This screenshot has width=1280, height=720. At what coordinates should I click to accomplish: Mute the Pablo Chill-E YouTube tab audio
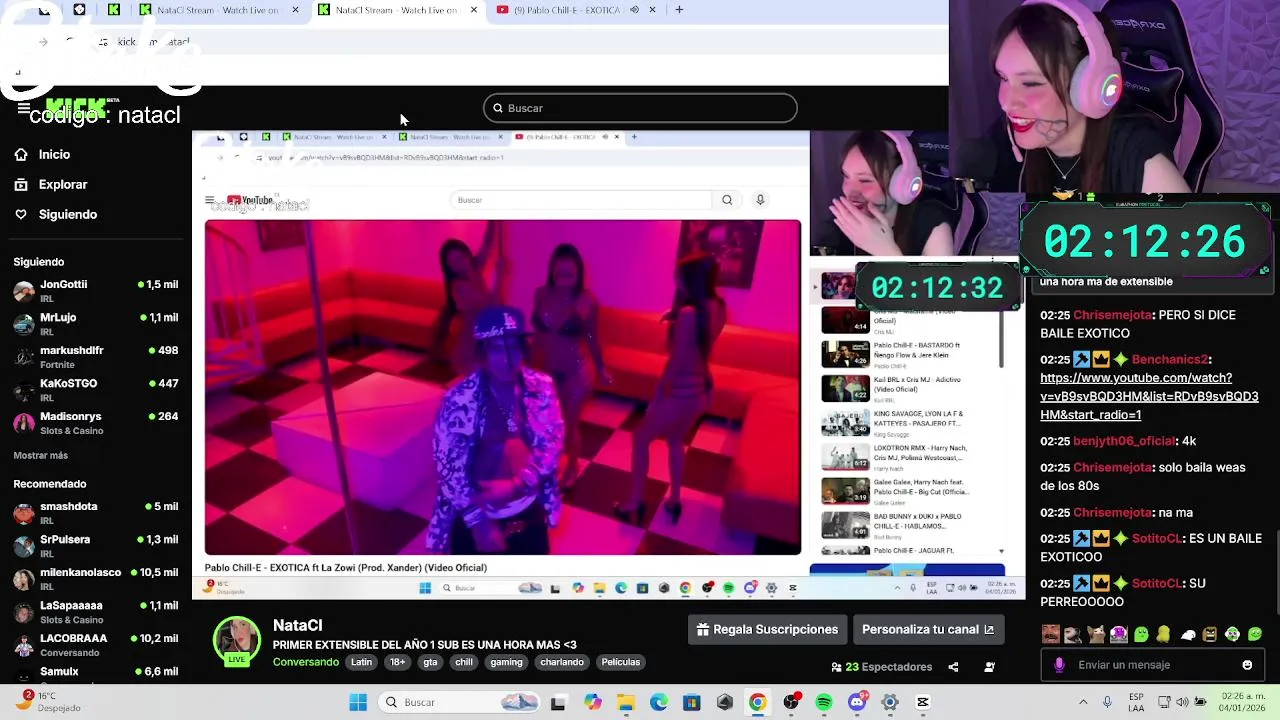click(x=634, y=10)
